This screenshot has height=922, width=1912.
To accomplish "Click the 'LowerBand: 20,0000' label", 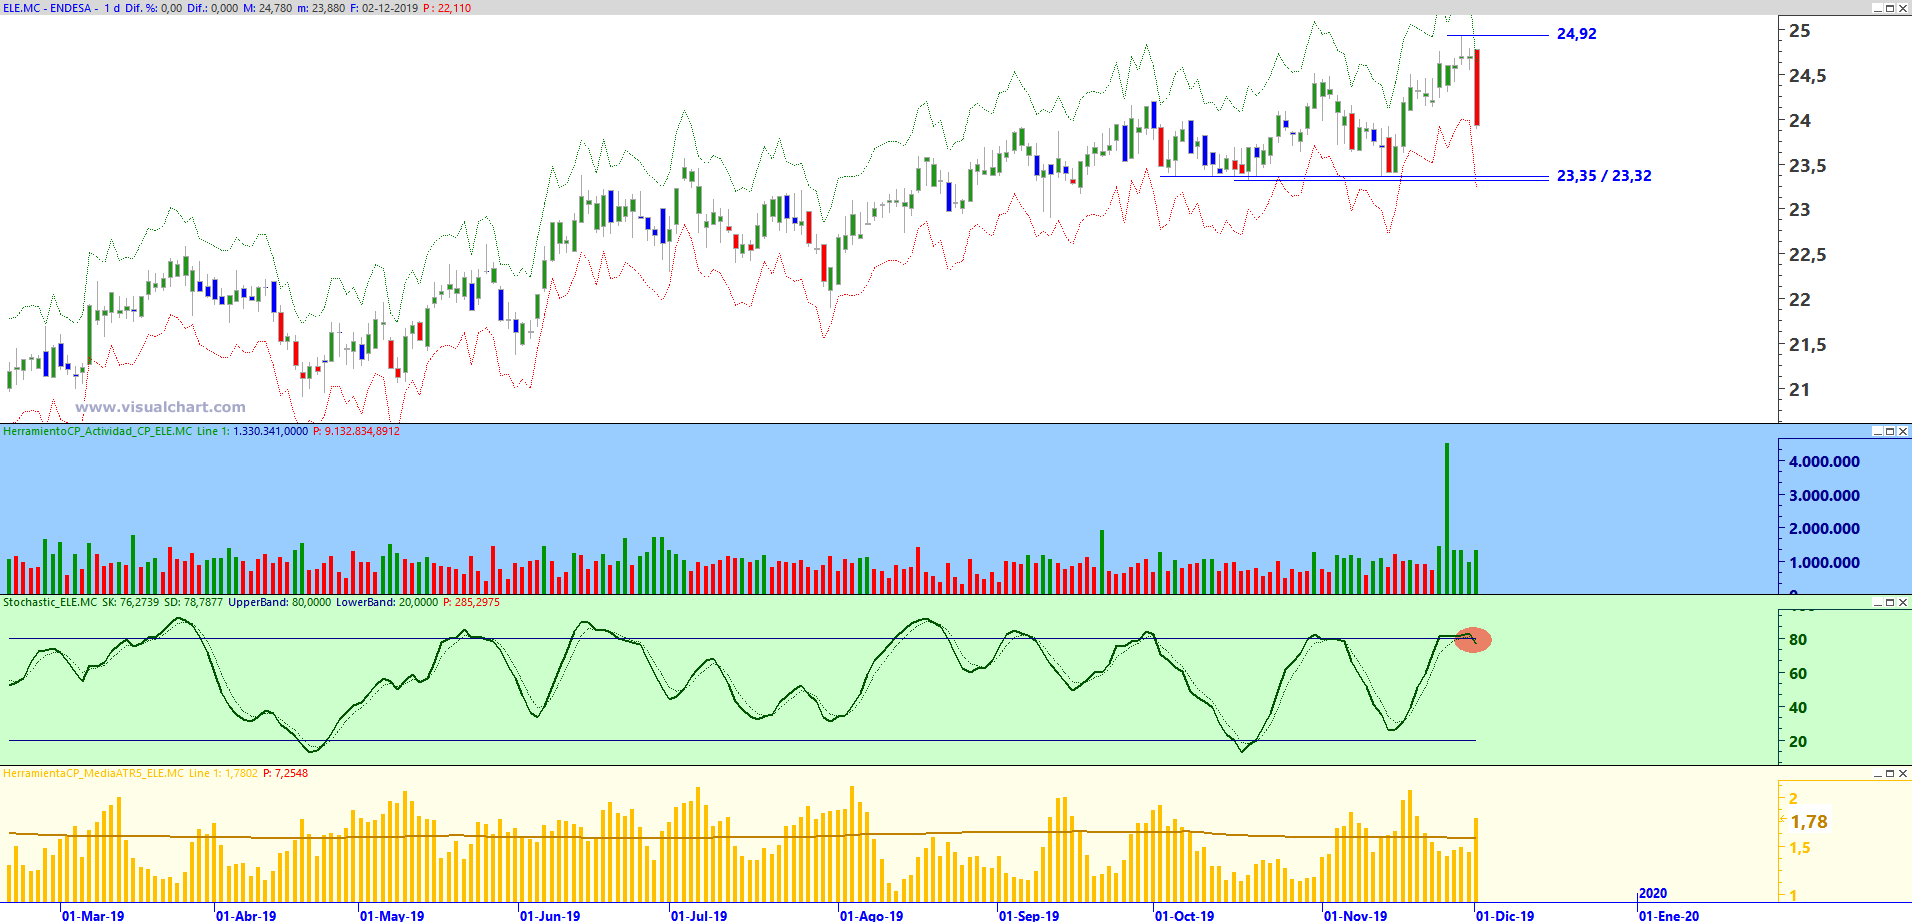I will [387, 602].
